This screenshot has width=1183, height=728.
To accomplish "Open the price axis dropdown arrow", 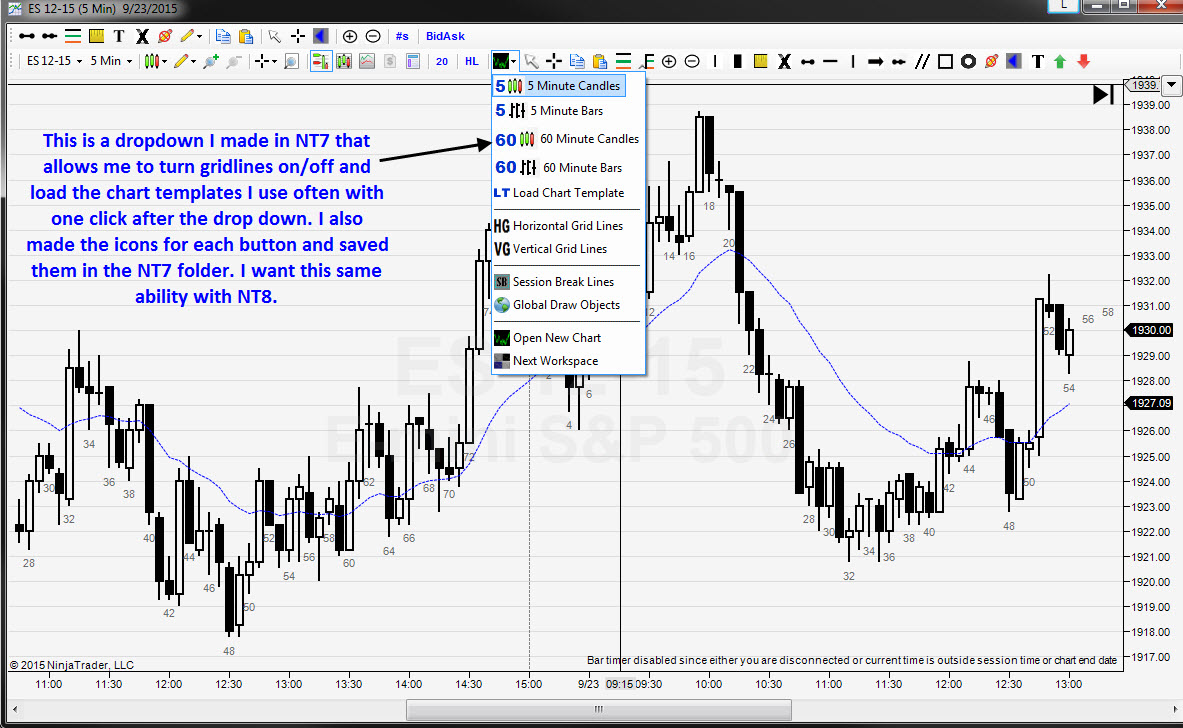I will [1171, 85].
